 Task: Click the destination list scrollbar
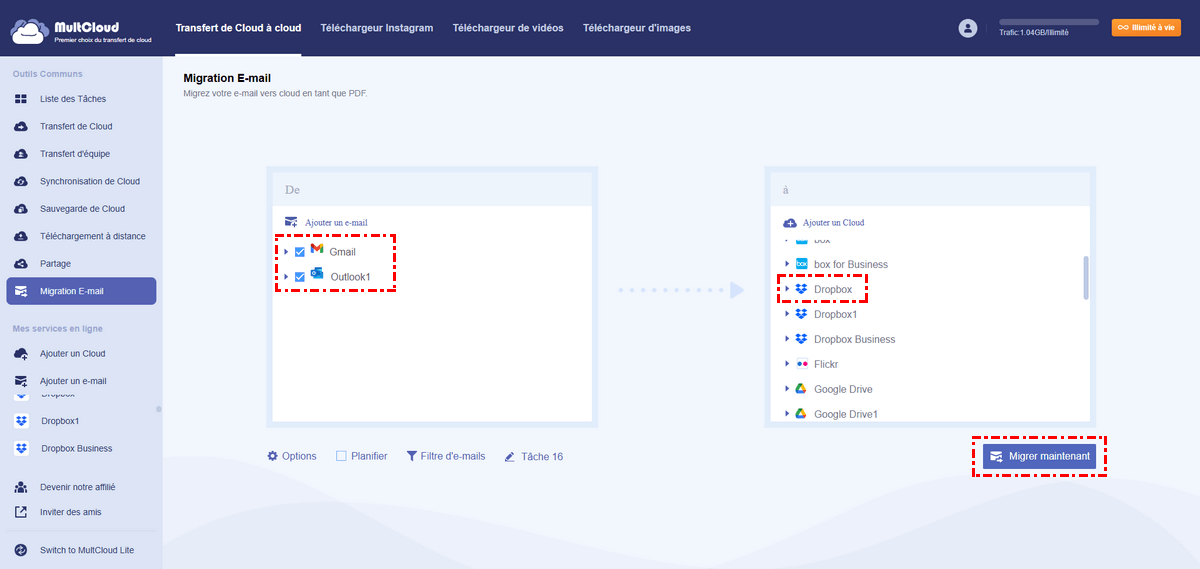click(1086, 277)
